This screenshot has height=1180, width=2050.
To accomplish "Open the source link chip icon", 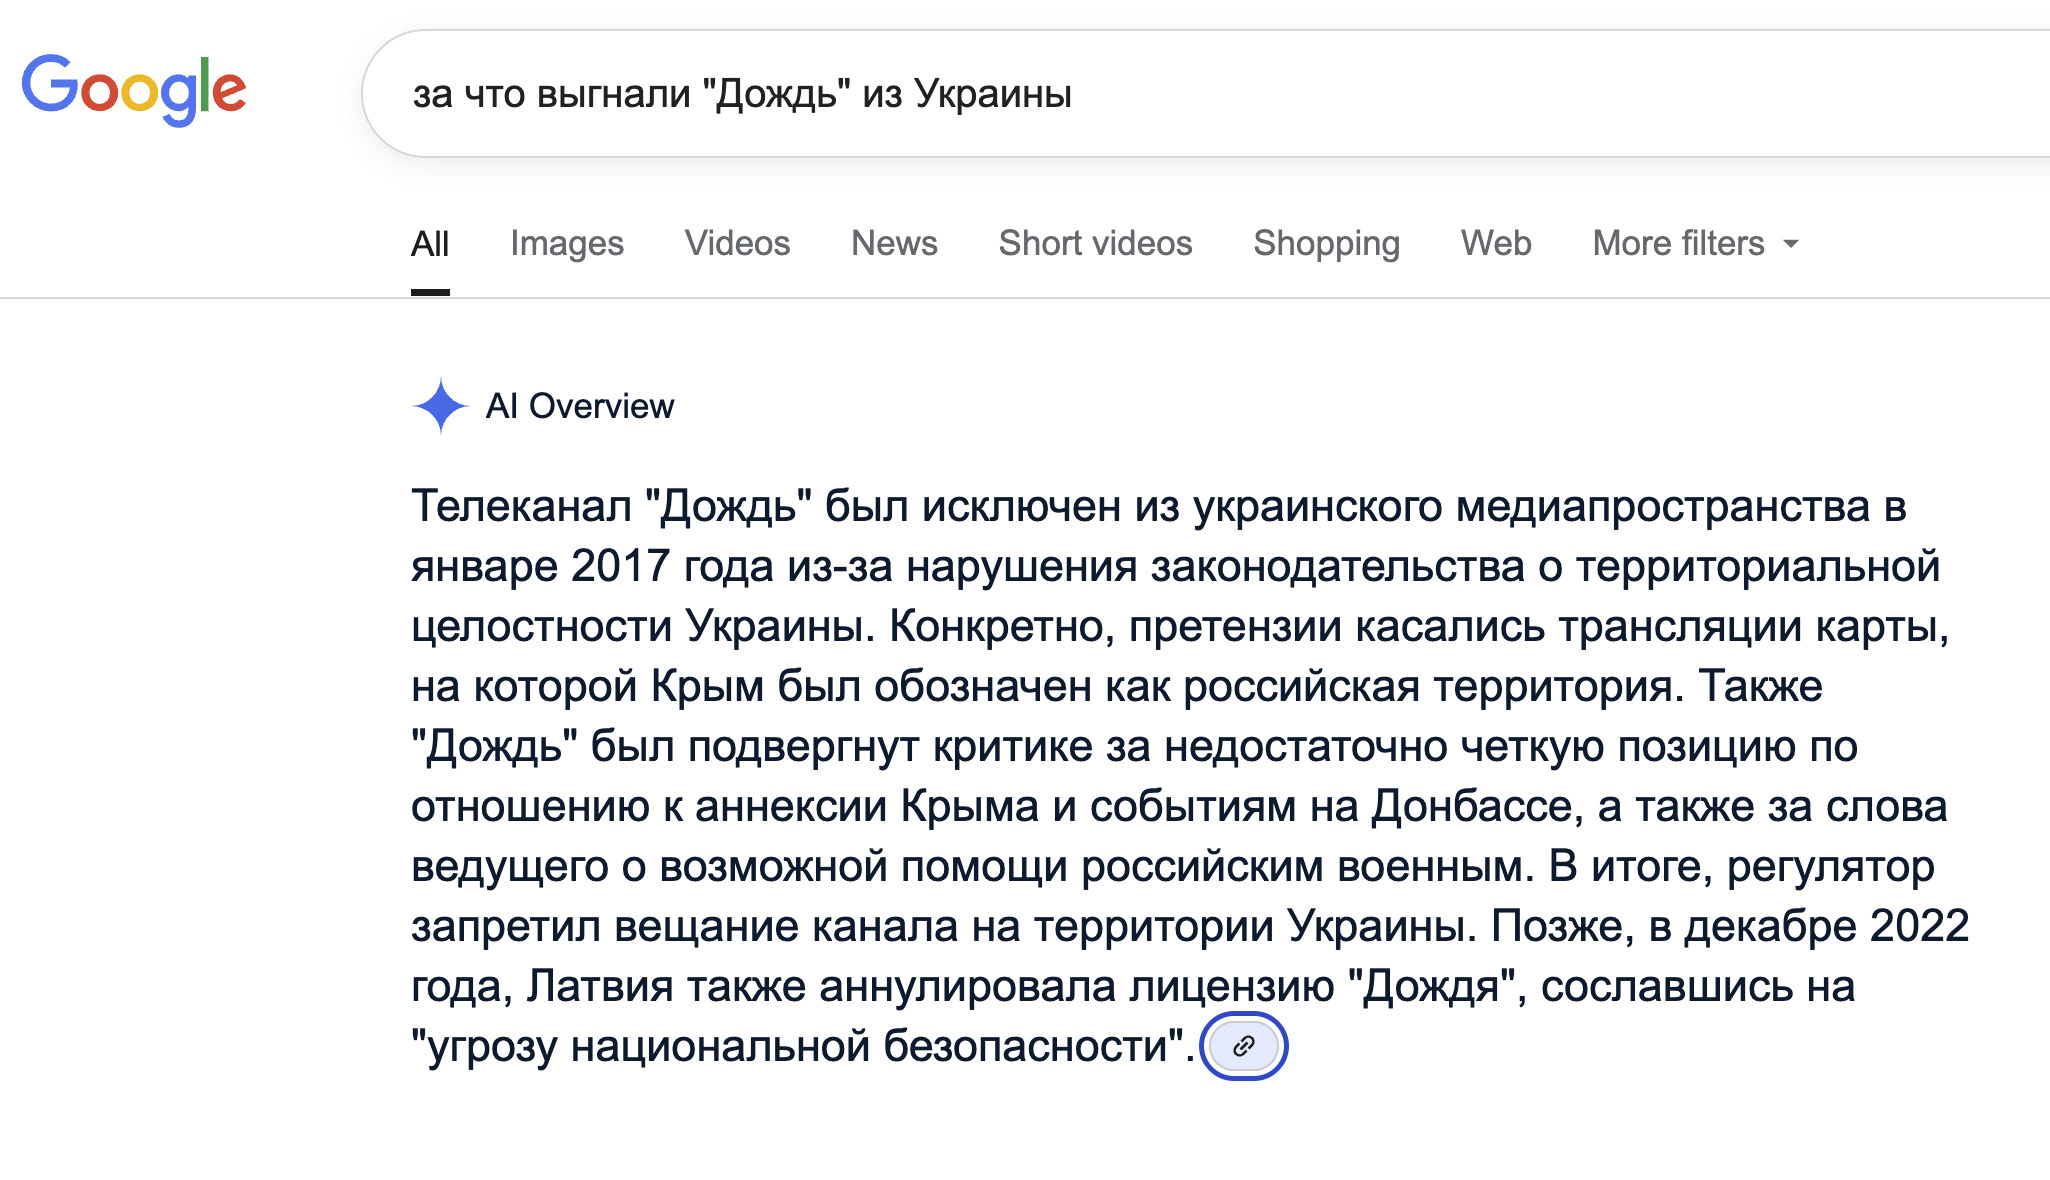I will [x=1243, y=1046].
